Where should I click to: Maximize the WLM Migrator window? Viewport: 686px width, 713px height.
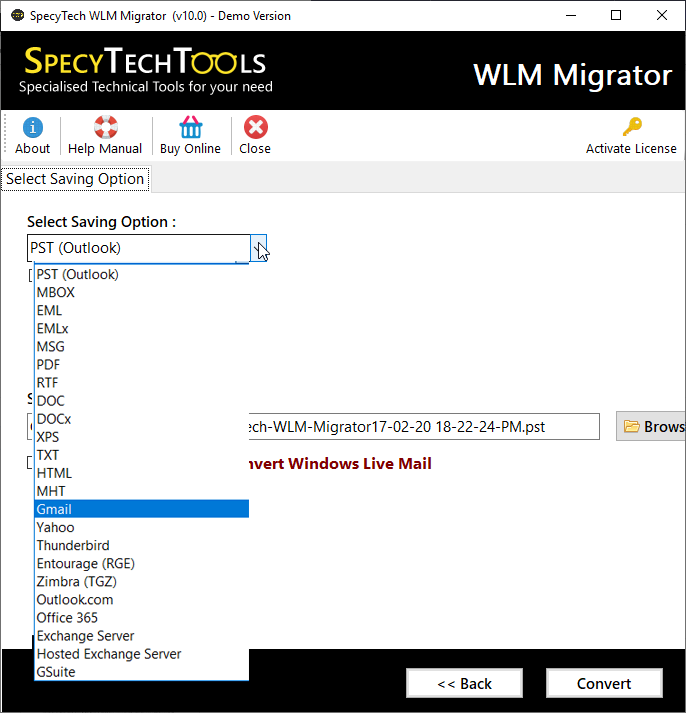pyautogui.click(x=616, y=15)
